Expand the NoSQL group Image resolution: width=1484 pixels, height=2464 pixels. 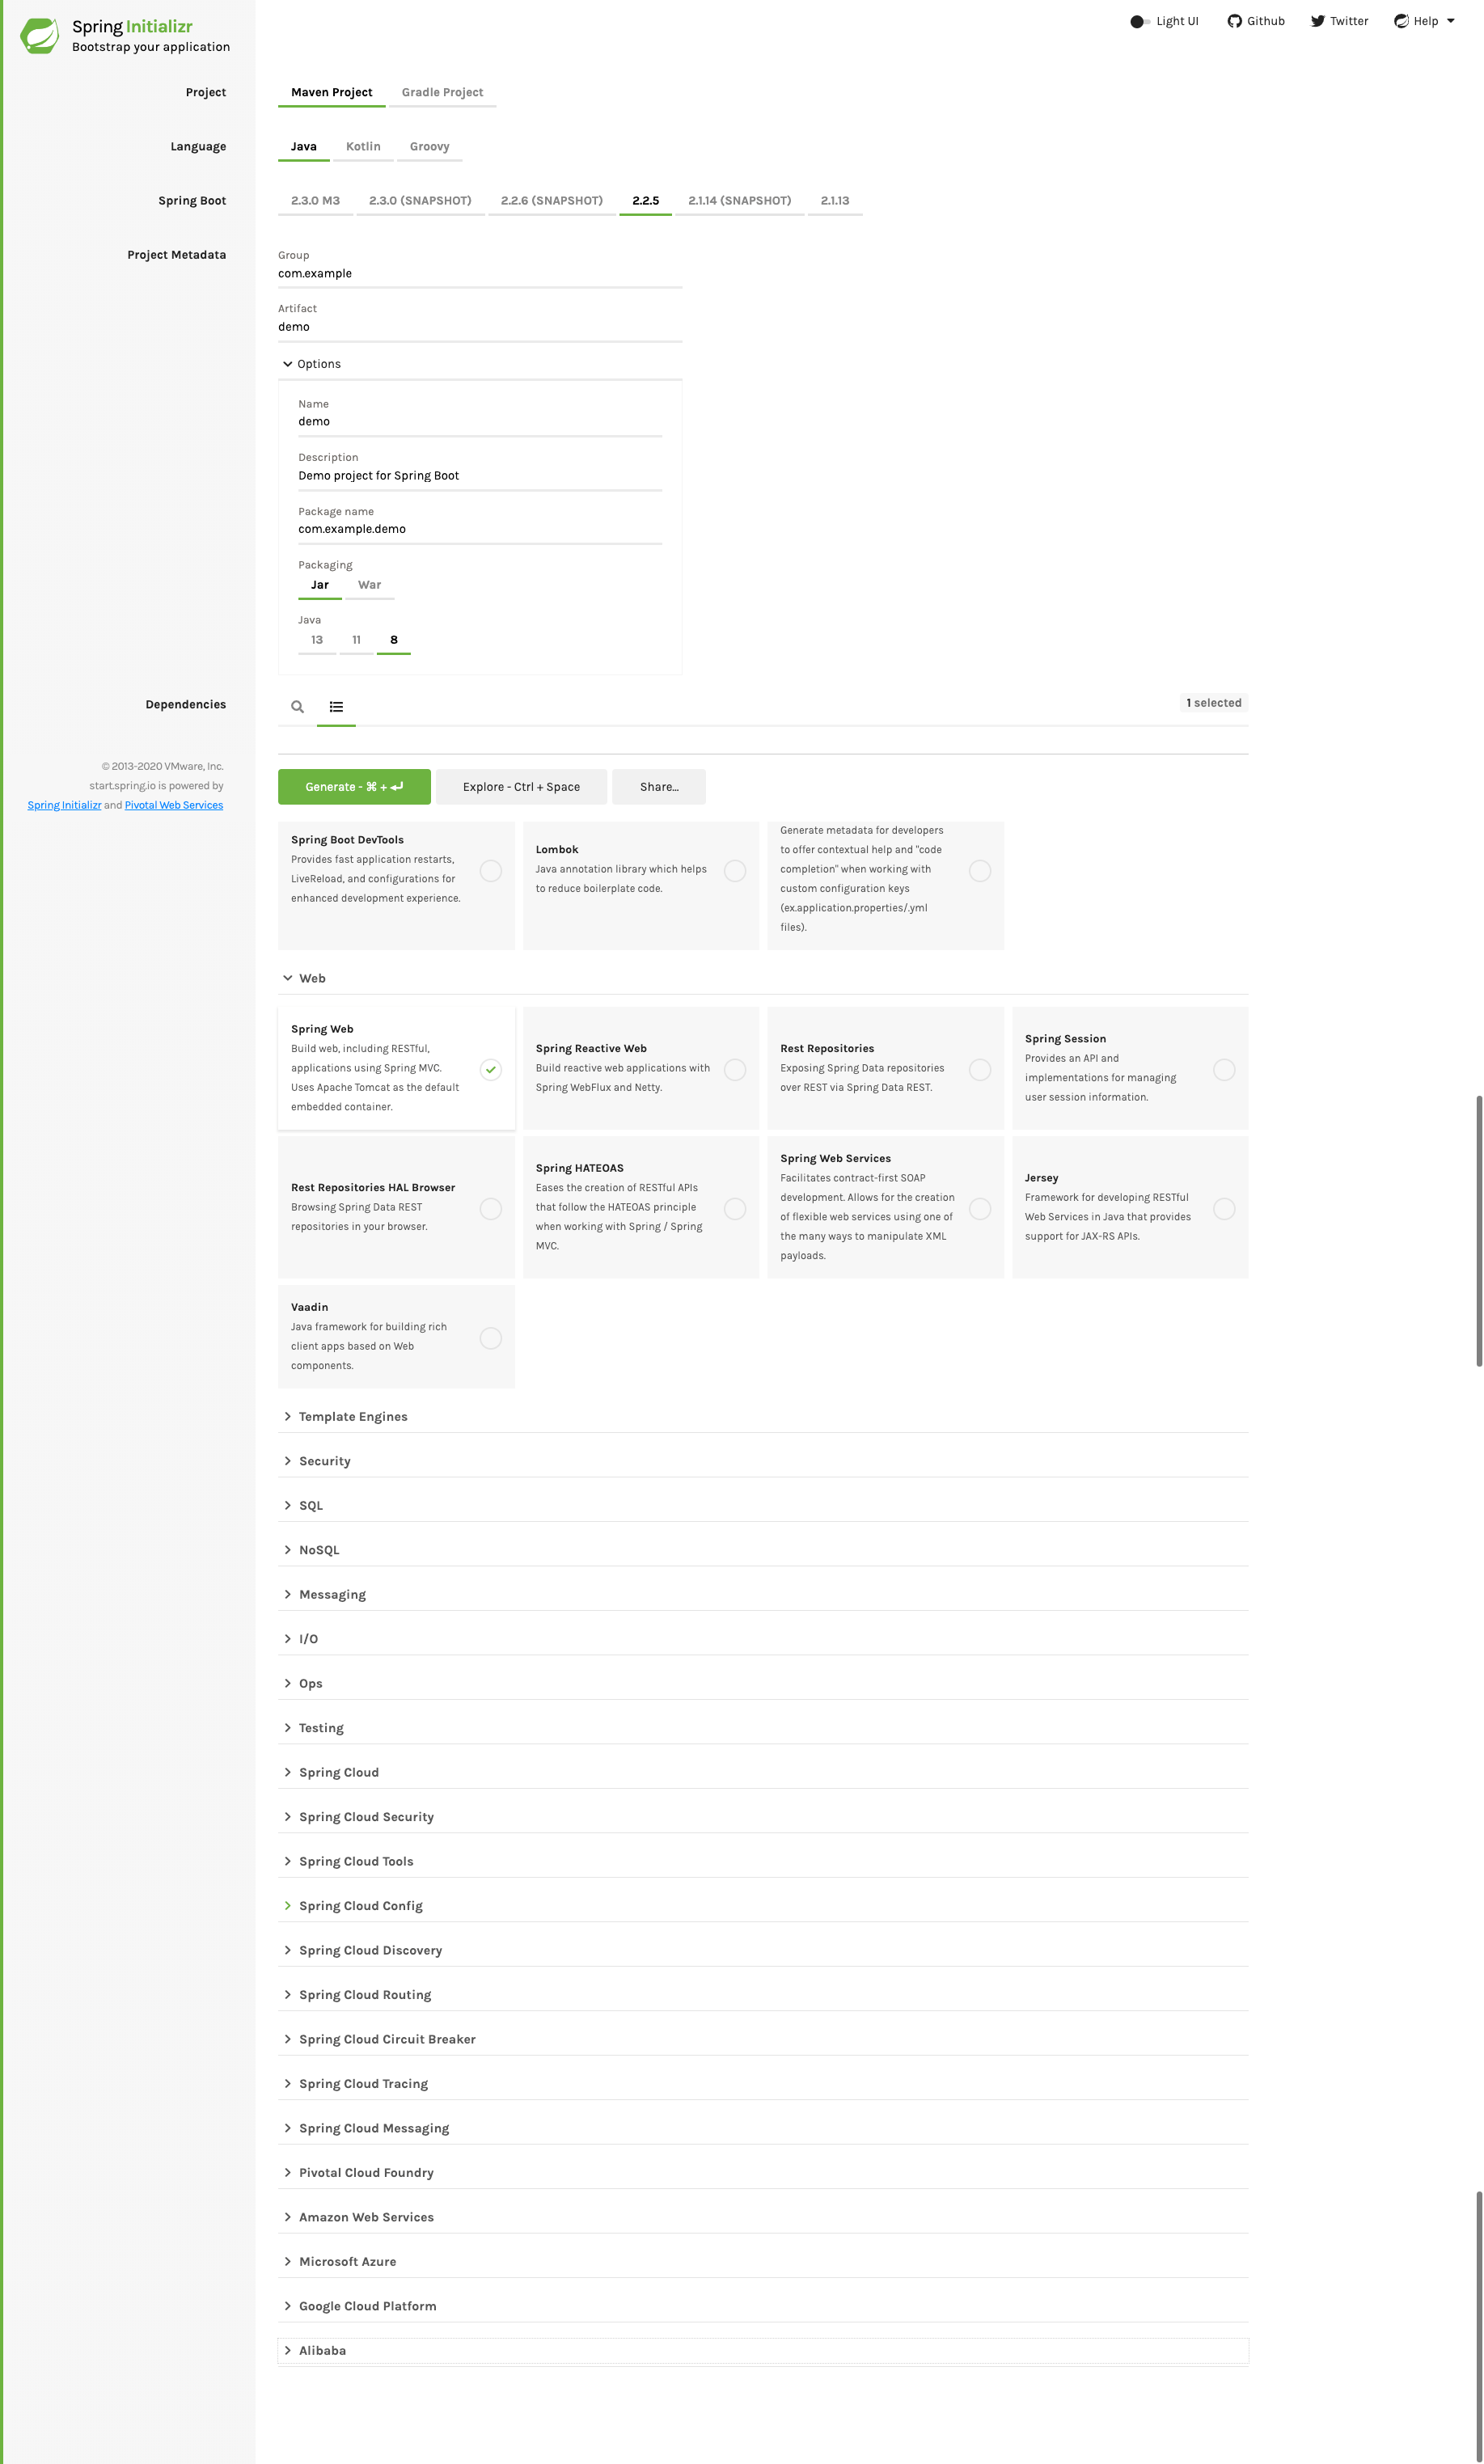point(763,1551)
